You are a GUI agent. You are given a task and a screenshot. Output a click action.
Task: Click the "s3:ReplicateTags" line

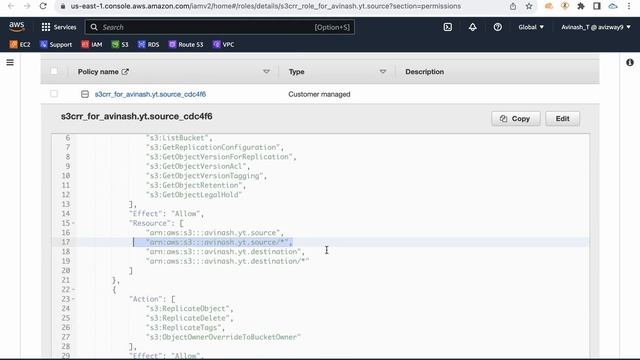pyautogui.click(x=185, y=327)
